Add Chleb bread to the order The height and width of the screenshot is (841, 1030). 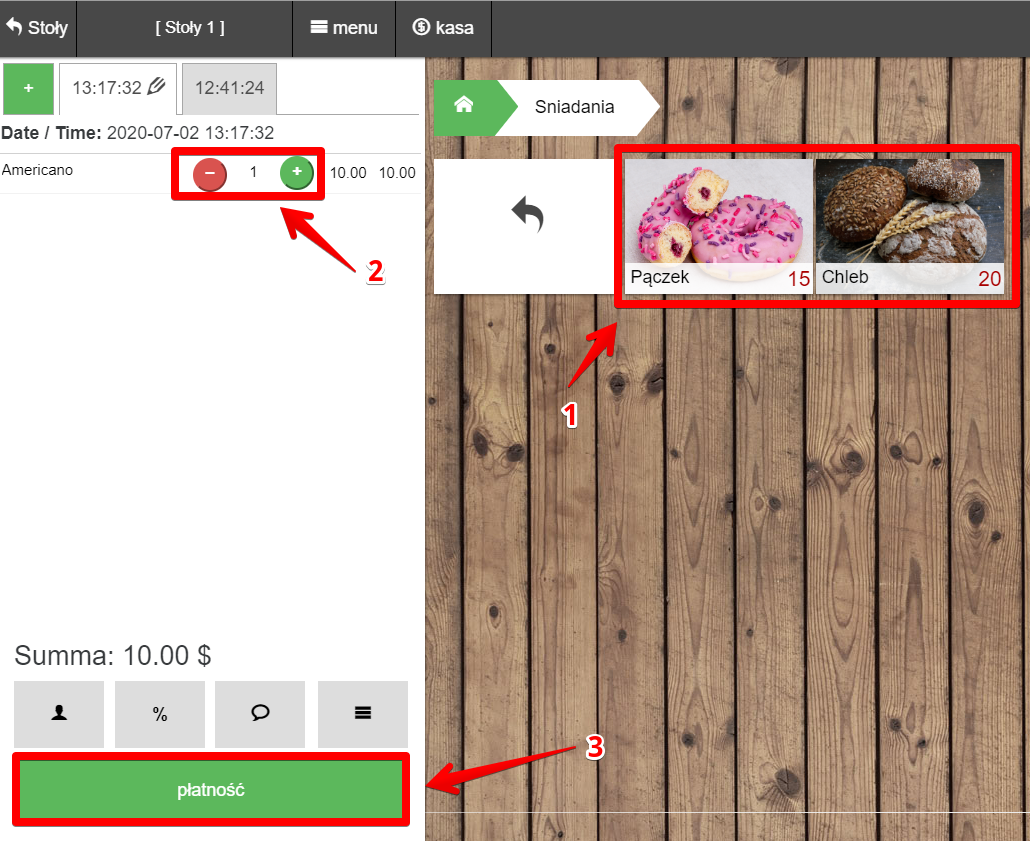(x=910, y=226)
